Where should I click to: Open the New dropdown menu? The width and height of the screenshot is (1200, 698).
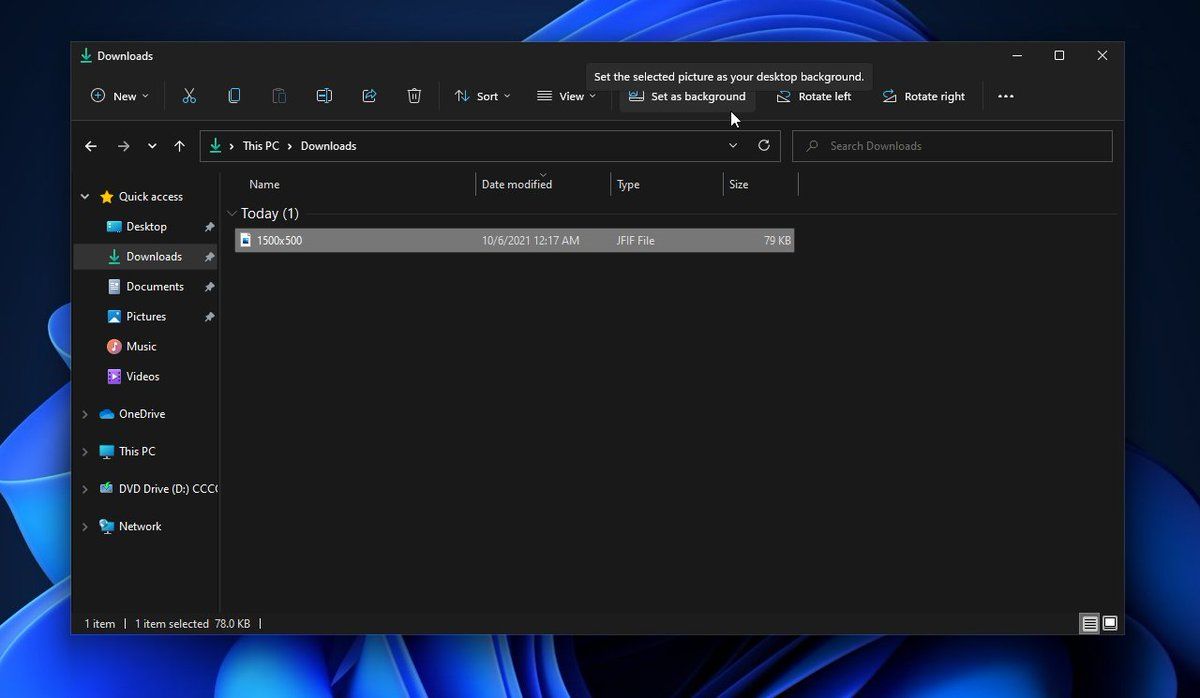point(119,96)
